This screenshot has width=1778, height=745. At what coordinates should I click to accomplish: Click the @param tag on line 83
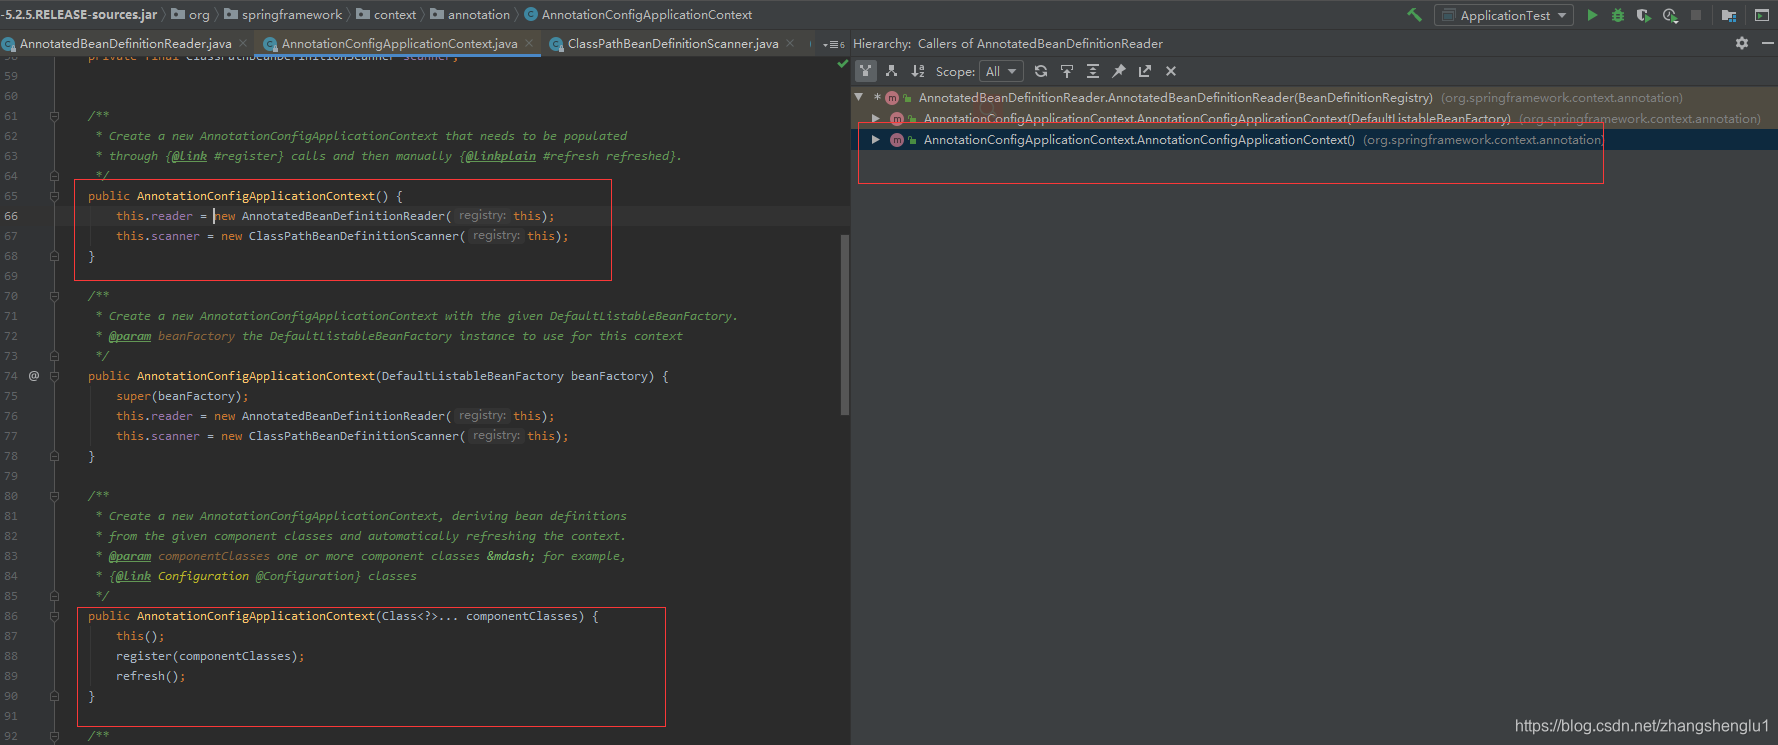(x=130, y=556)
